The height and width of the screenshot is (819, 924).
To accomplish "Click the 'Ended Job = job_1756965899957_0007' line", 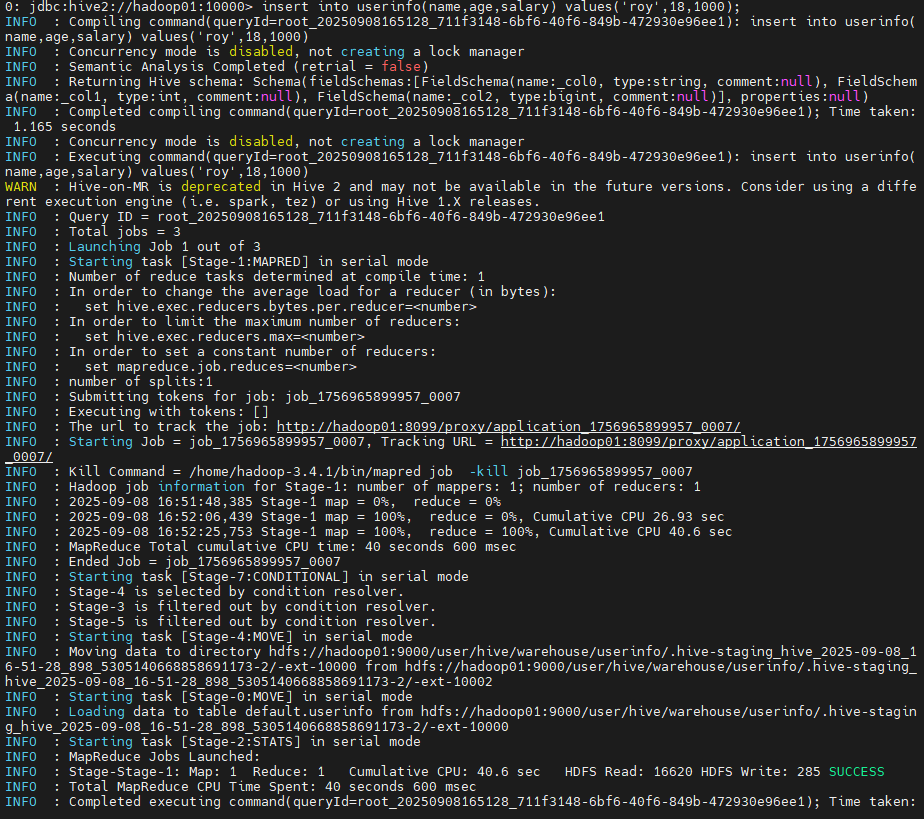I will tap(204, 562).
